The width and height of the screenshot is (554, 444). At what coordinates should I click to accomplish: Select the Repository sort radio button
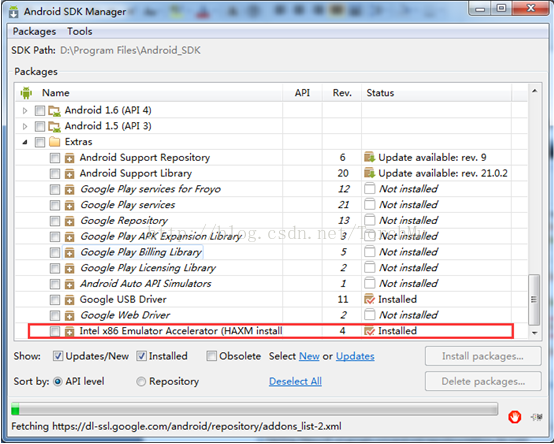141,381
